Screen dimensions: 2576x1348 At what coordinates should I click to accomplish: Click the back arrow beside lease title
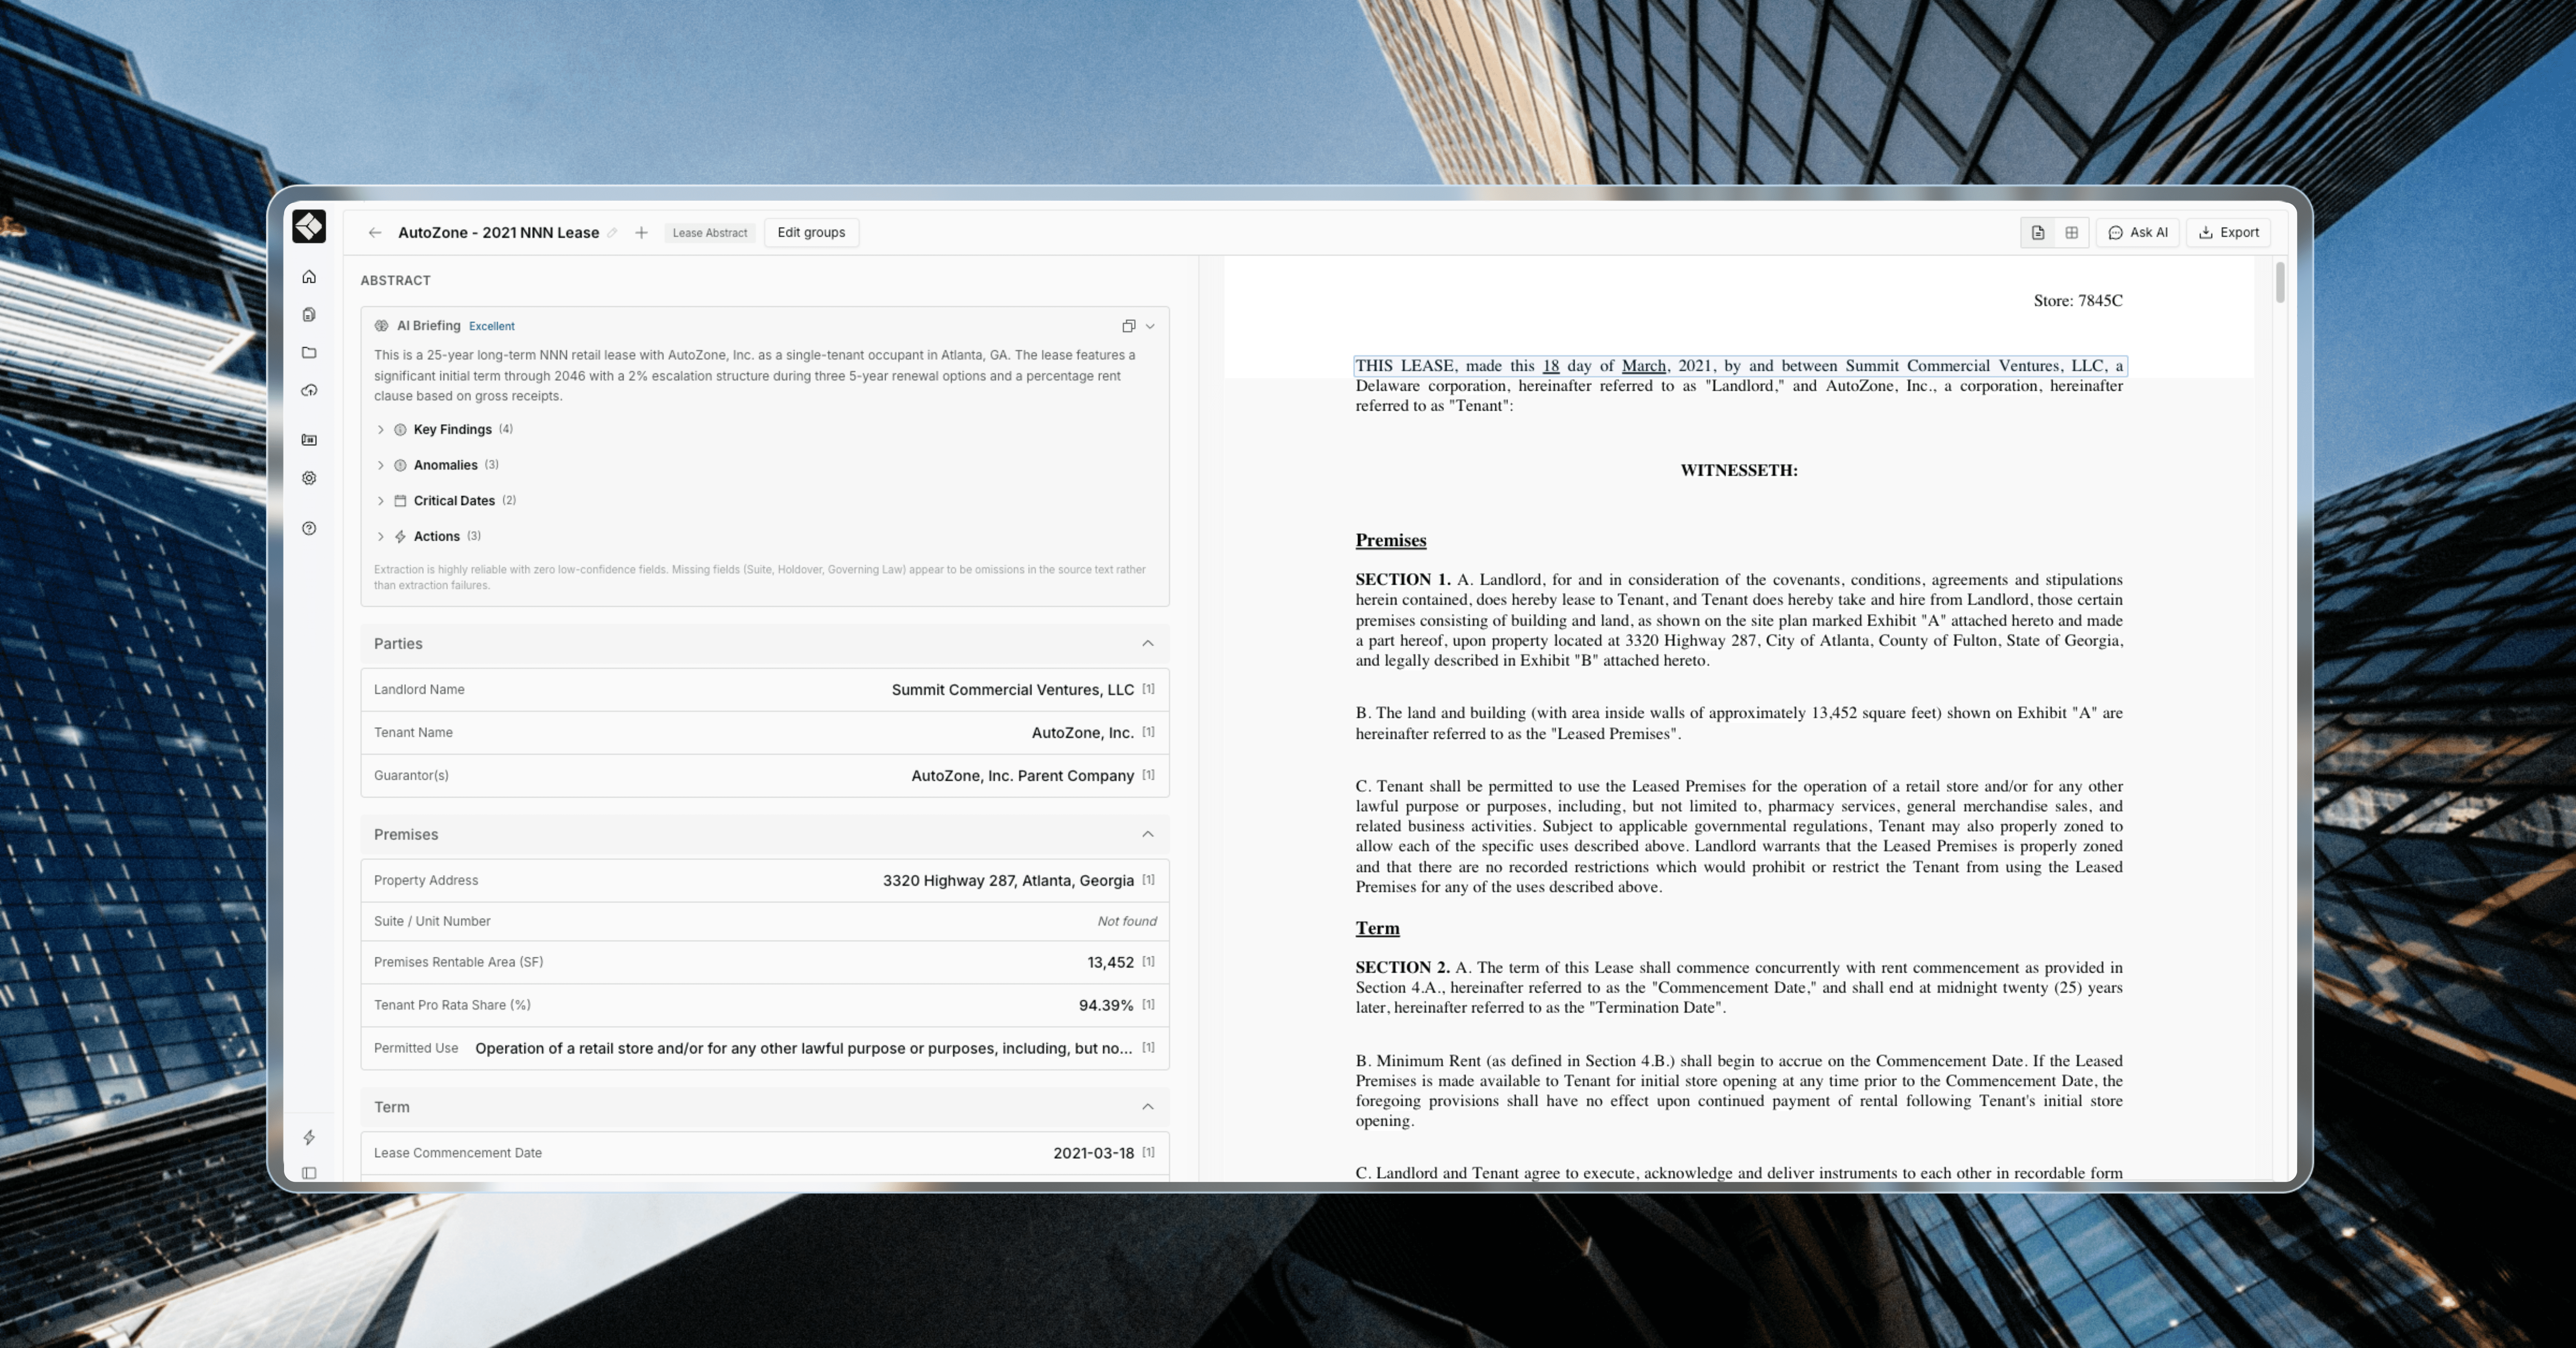click(375, 233)
